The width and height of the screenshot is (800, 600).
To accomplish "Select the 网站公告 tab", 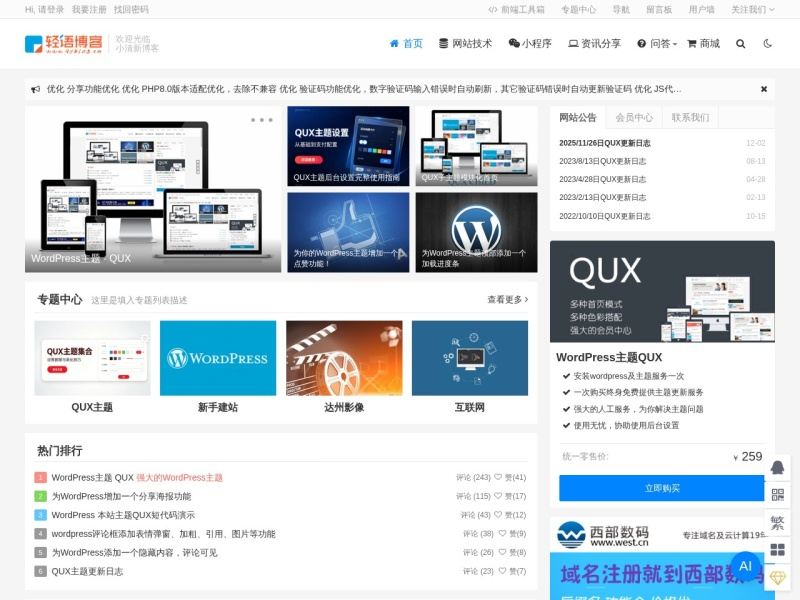I will [578, 117].
